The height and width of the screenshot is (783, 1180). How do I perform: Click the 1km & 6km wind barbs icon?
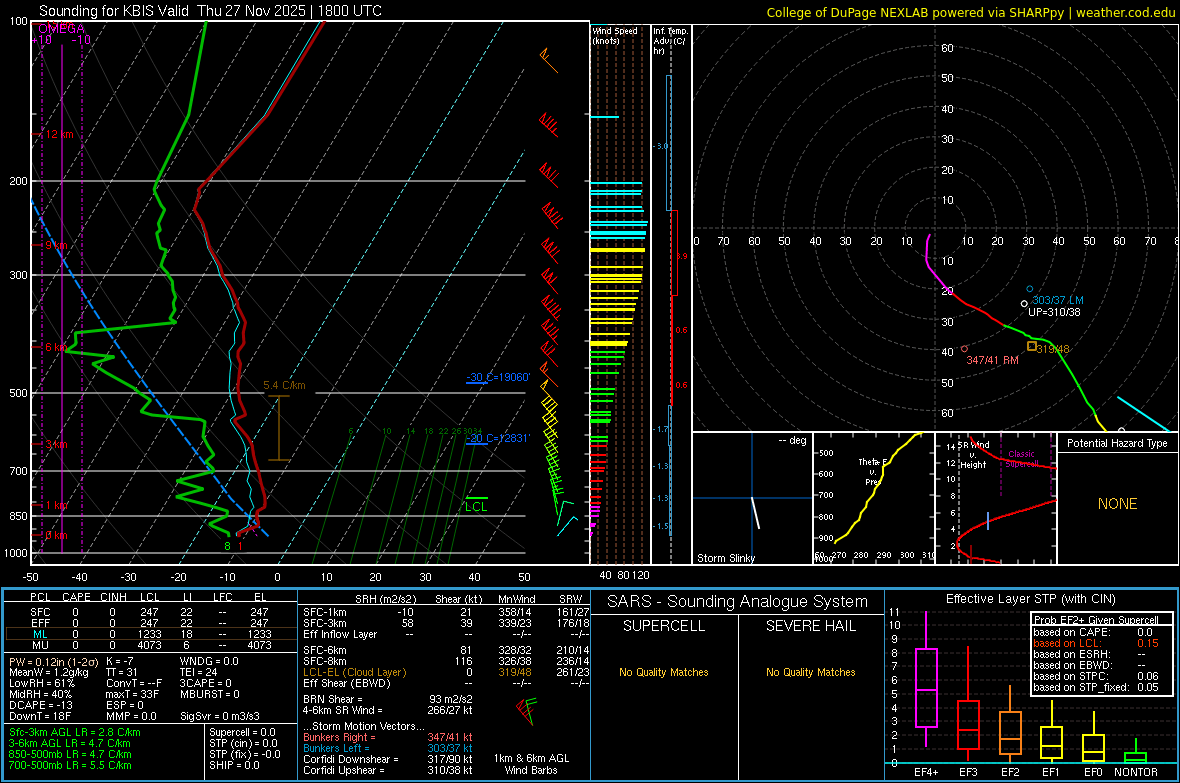pos(526,710)
